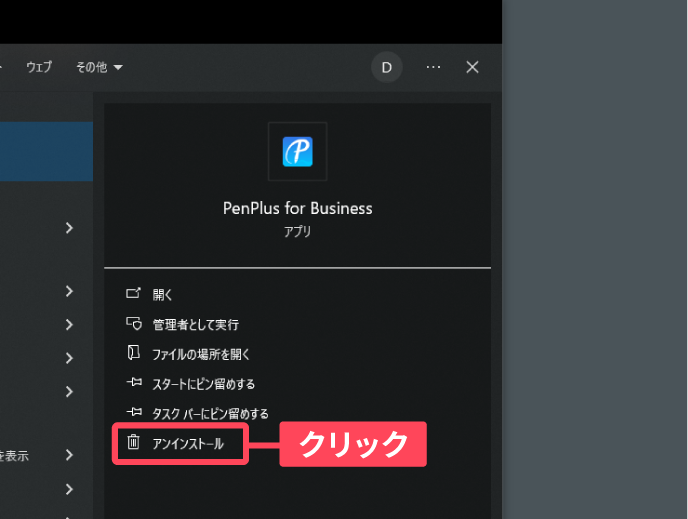Close the search panel with X
Viewport: 688px width, 519px height.
[472, 67]
